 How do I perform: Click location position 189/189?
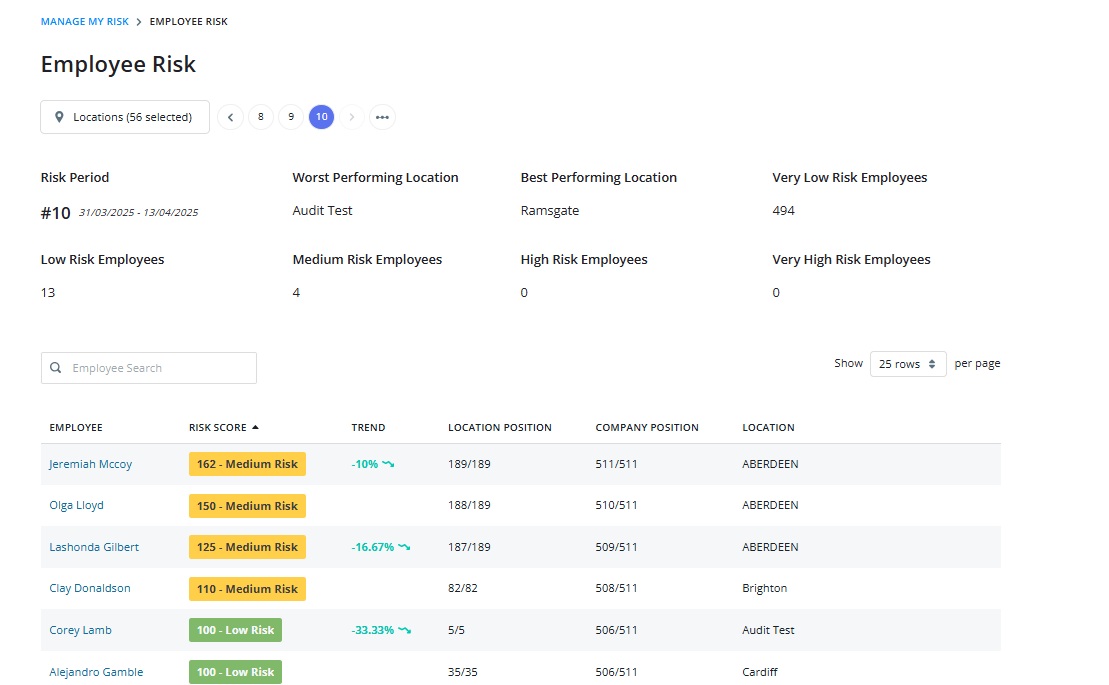tap(469, 464)
